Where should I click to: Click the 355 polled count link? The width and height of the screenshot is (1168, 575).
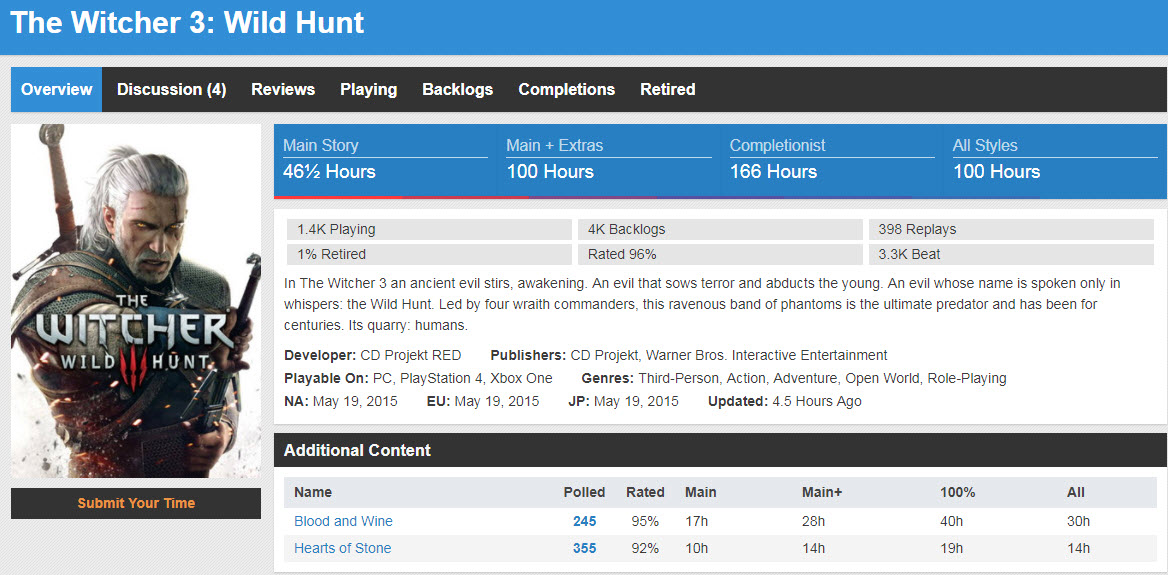(x=585, y=548)
